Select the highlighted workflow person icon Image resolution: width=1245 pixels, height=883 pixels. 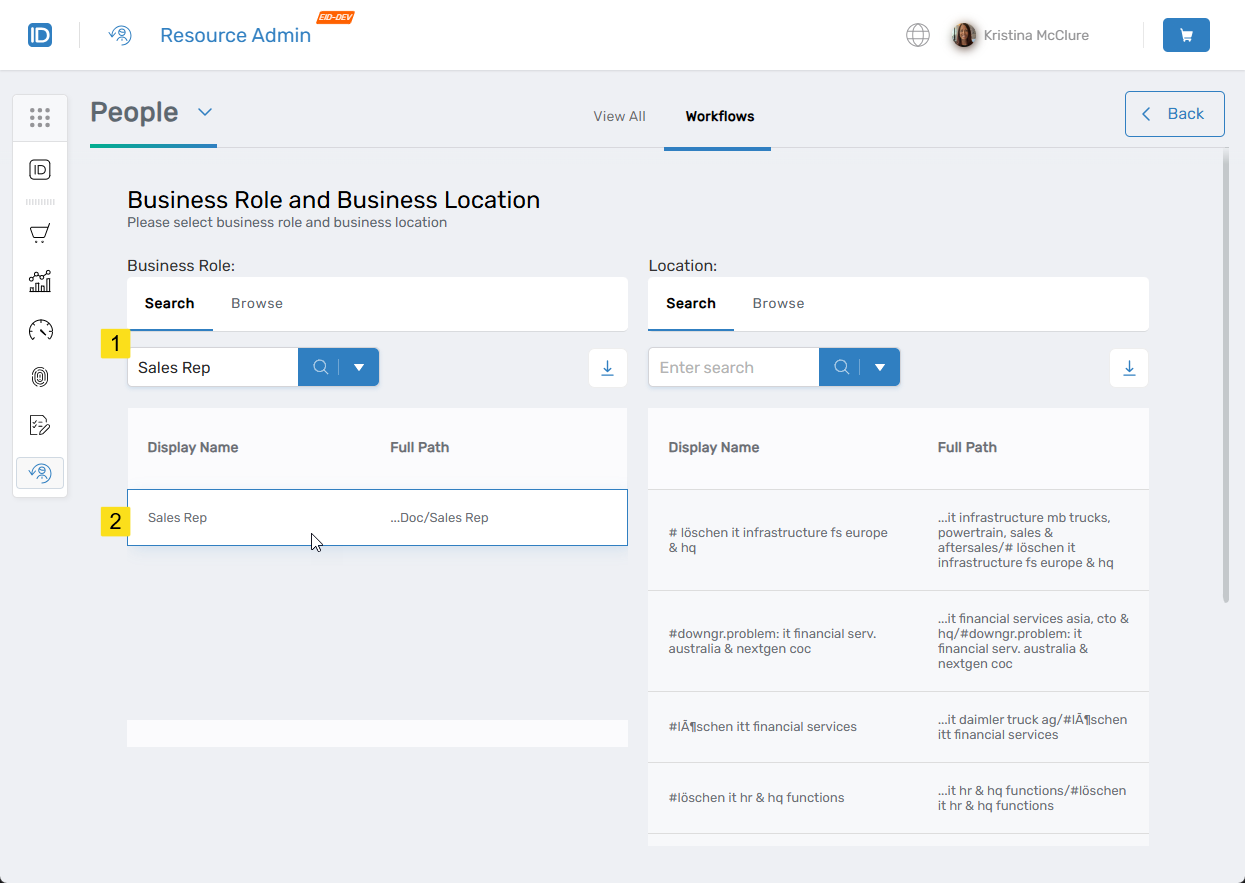40,472
